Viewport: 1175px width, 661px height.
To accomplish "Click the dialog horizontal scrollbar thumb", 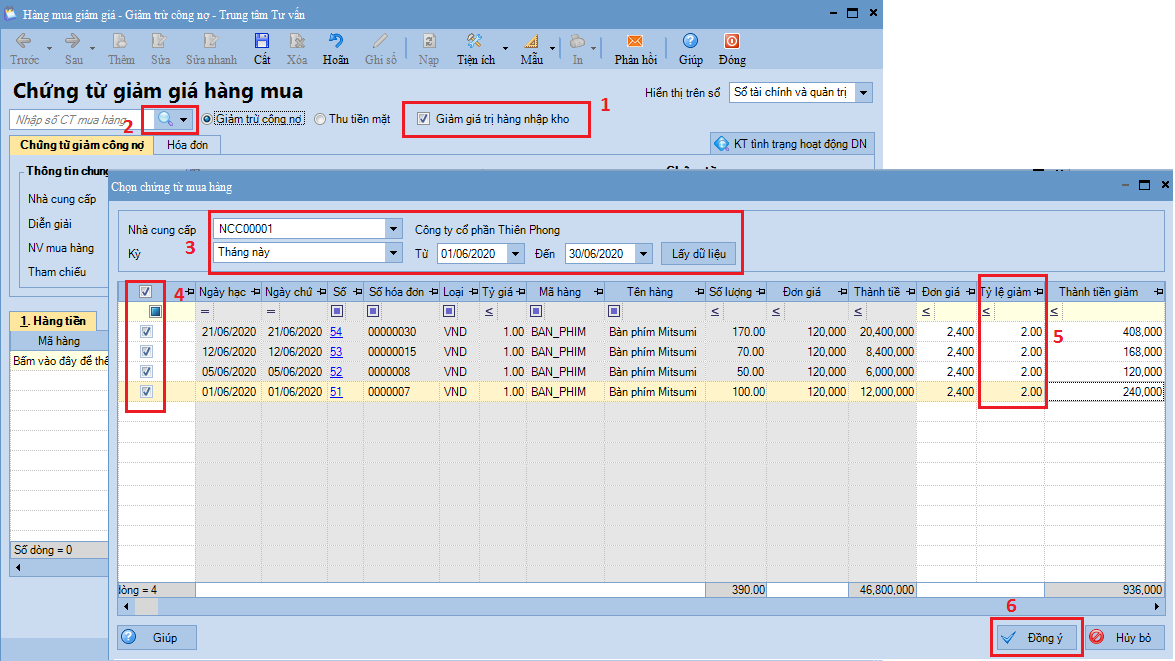I will click(146, 606).
